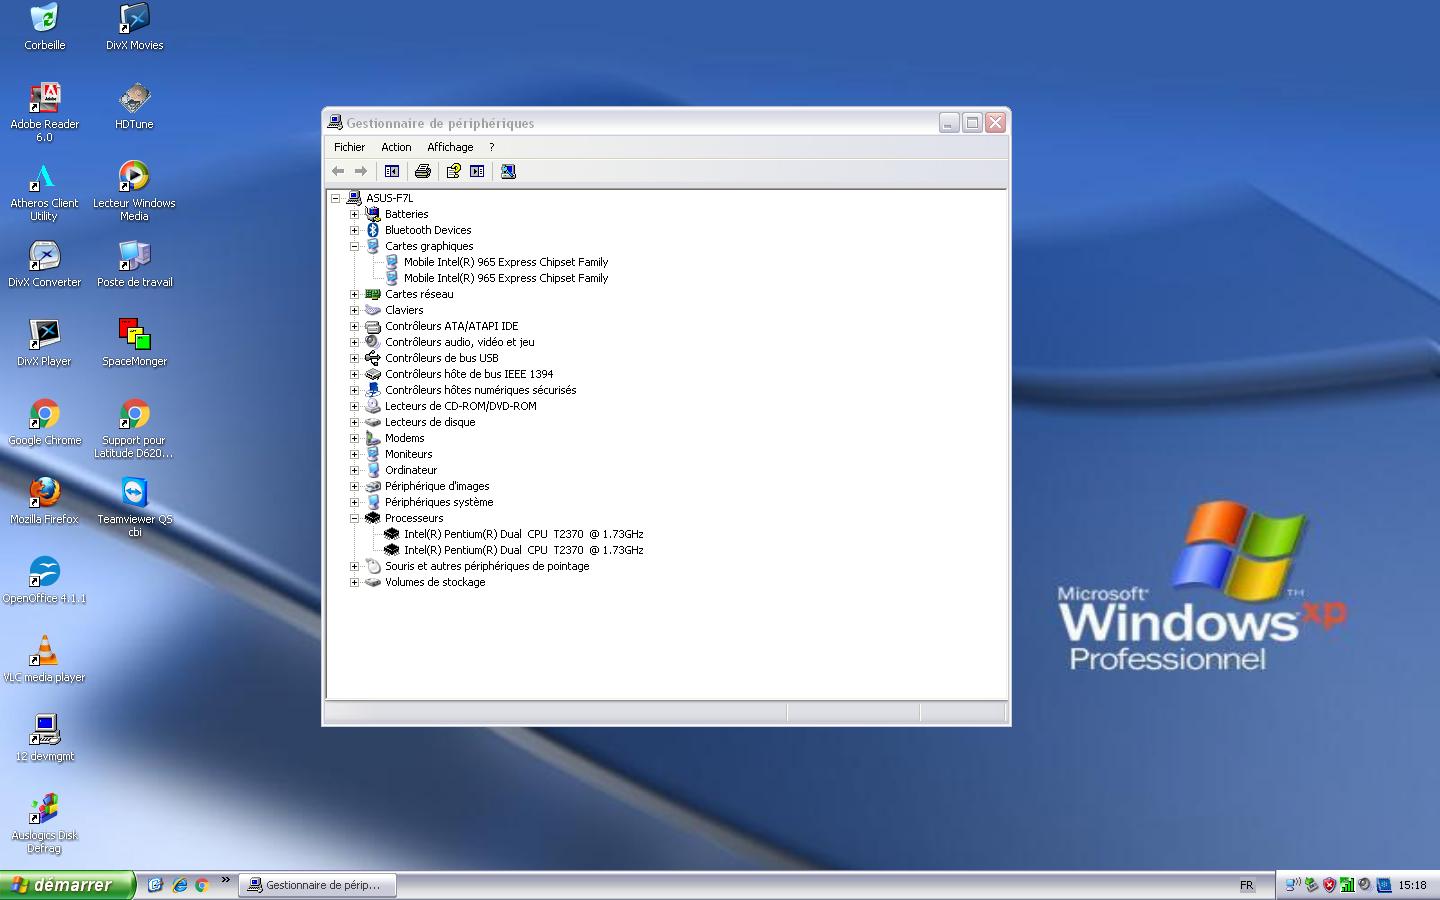Select Périphériques système item
The image size is (1440, 900).
coord(439,502)
